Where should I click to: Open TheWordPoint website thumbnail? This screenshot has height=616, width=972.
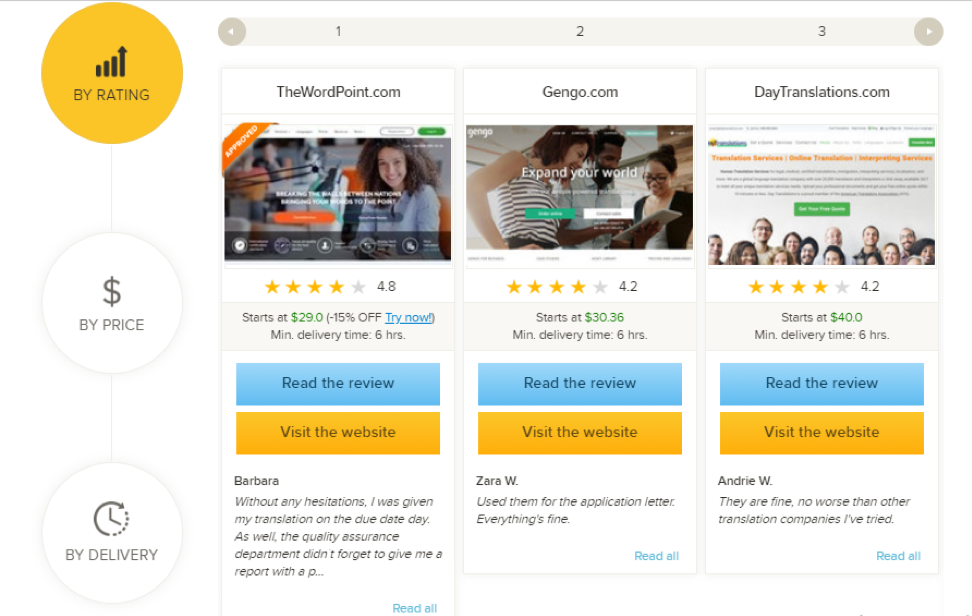338,193
